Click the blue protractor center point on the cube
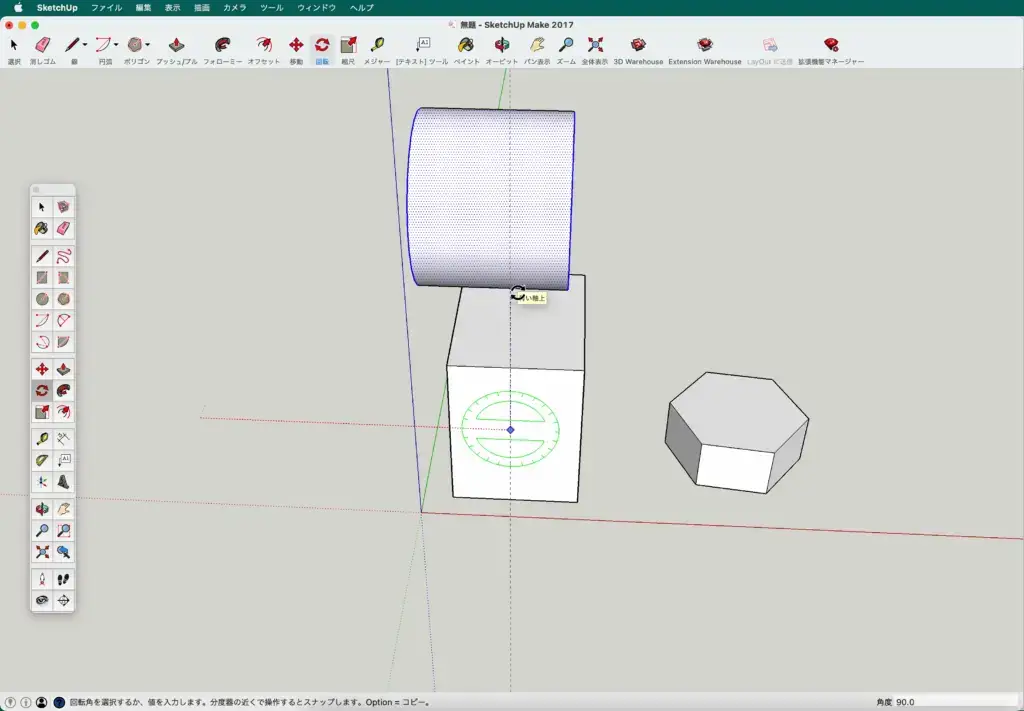This screenshot has height=711, width=1024. tap(511, 430)
